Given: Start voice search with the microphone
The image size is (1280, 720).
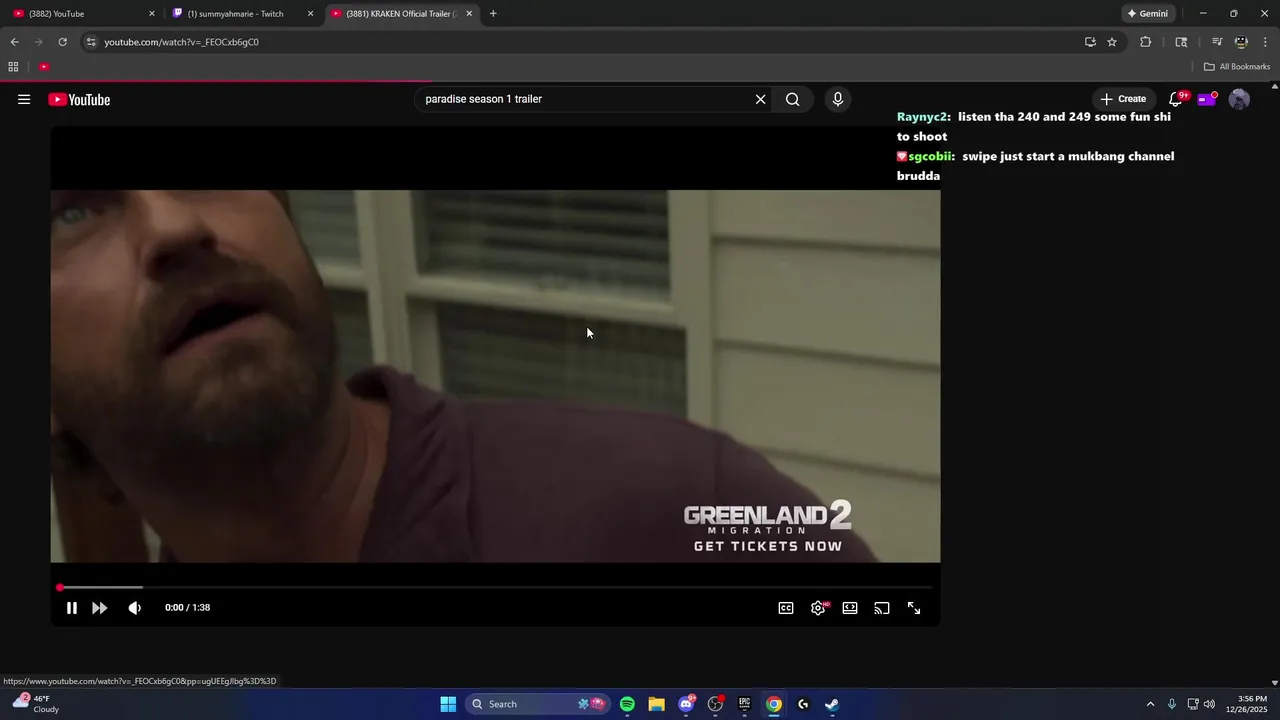Looking at the screenshot, I should tap(838, 99).
